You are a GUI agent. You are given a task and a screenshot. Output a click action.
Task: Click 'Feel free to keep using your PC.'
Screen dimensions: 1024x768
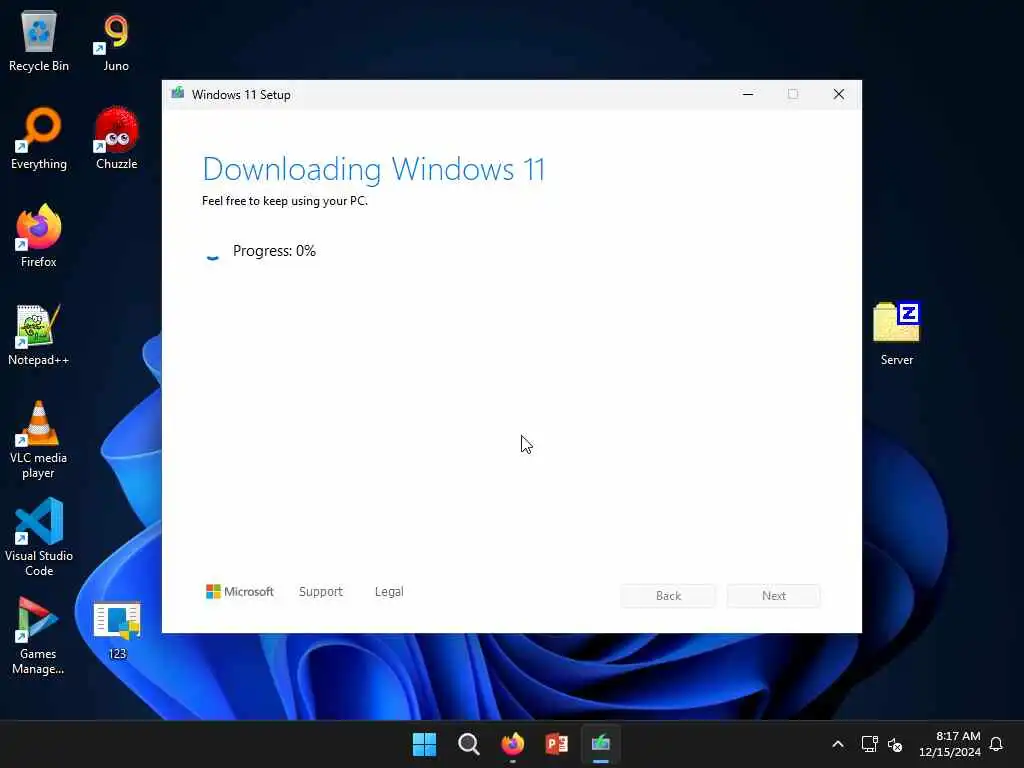tap(285, 201)
